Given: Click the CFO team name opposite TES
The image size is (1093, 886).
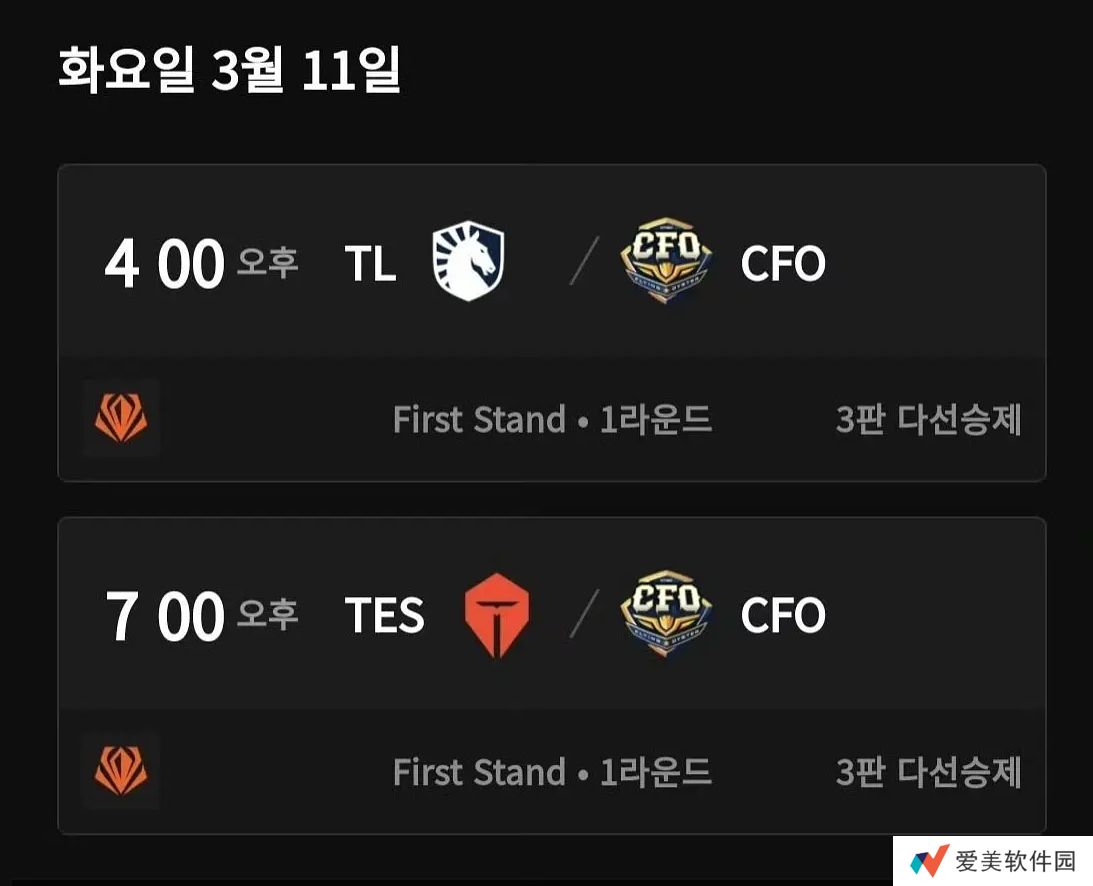Looking at the screenshot, I should 782,616.
